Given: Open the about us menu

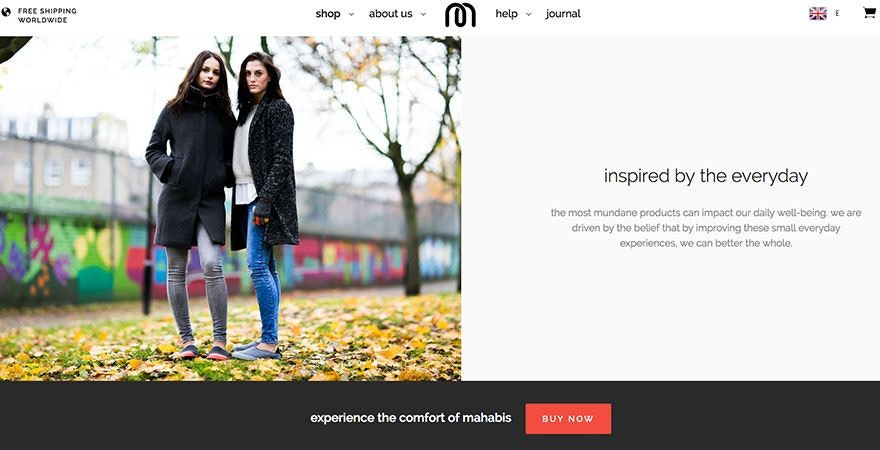Looking at the screenshot, I should (x=391, y=13).
